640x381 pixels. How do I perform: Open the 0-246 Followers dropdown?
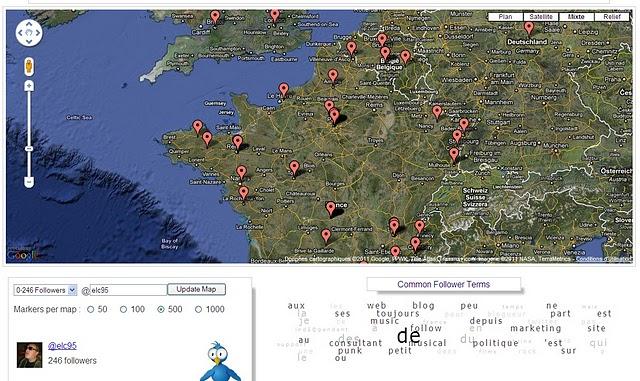(x=45, y=290)
